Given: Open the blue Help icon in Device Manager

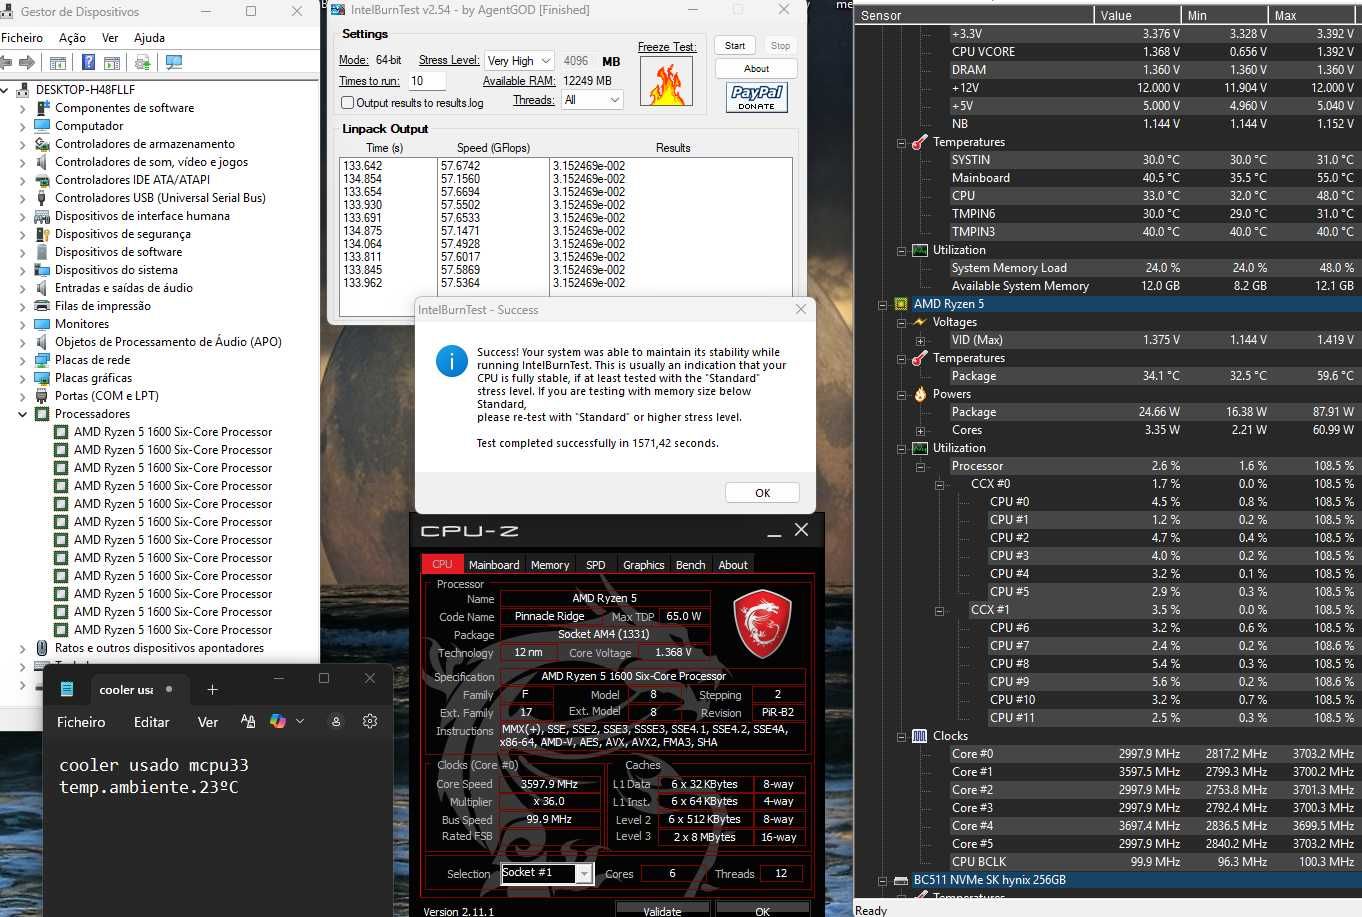Looking at the screenshot, I should (88, 62).
